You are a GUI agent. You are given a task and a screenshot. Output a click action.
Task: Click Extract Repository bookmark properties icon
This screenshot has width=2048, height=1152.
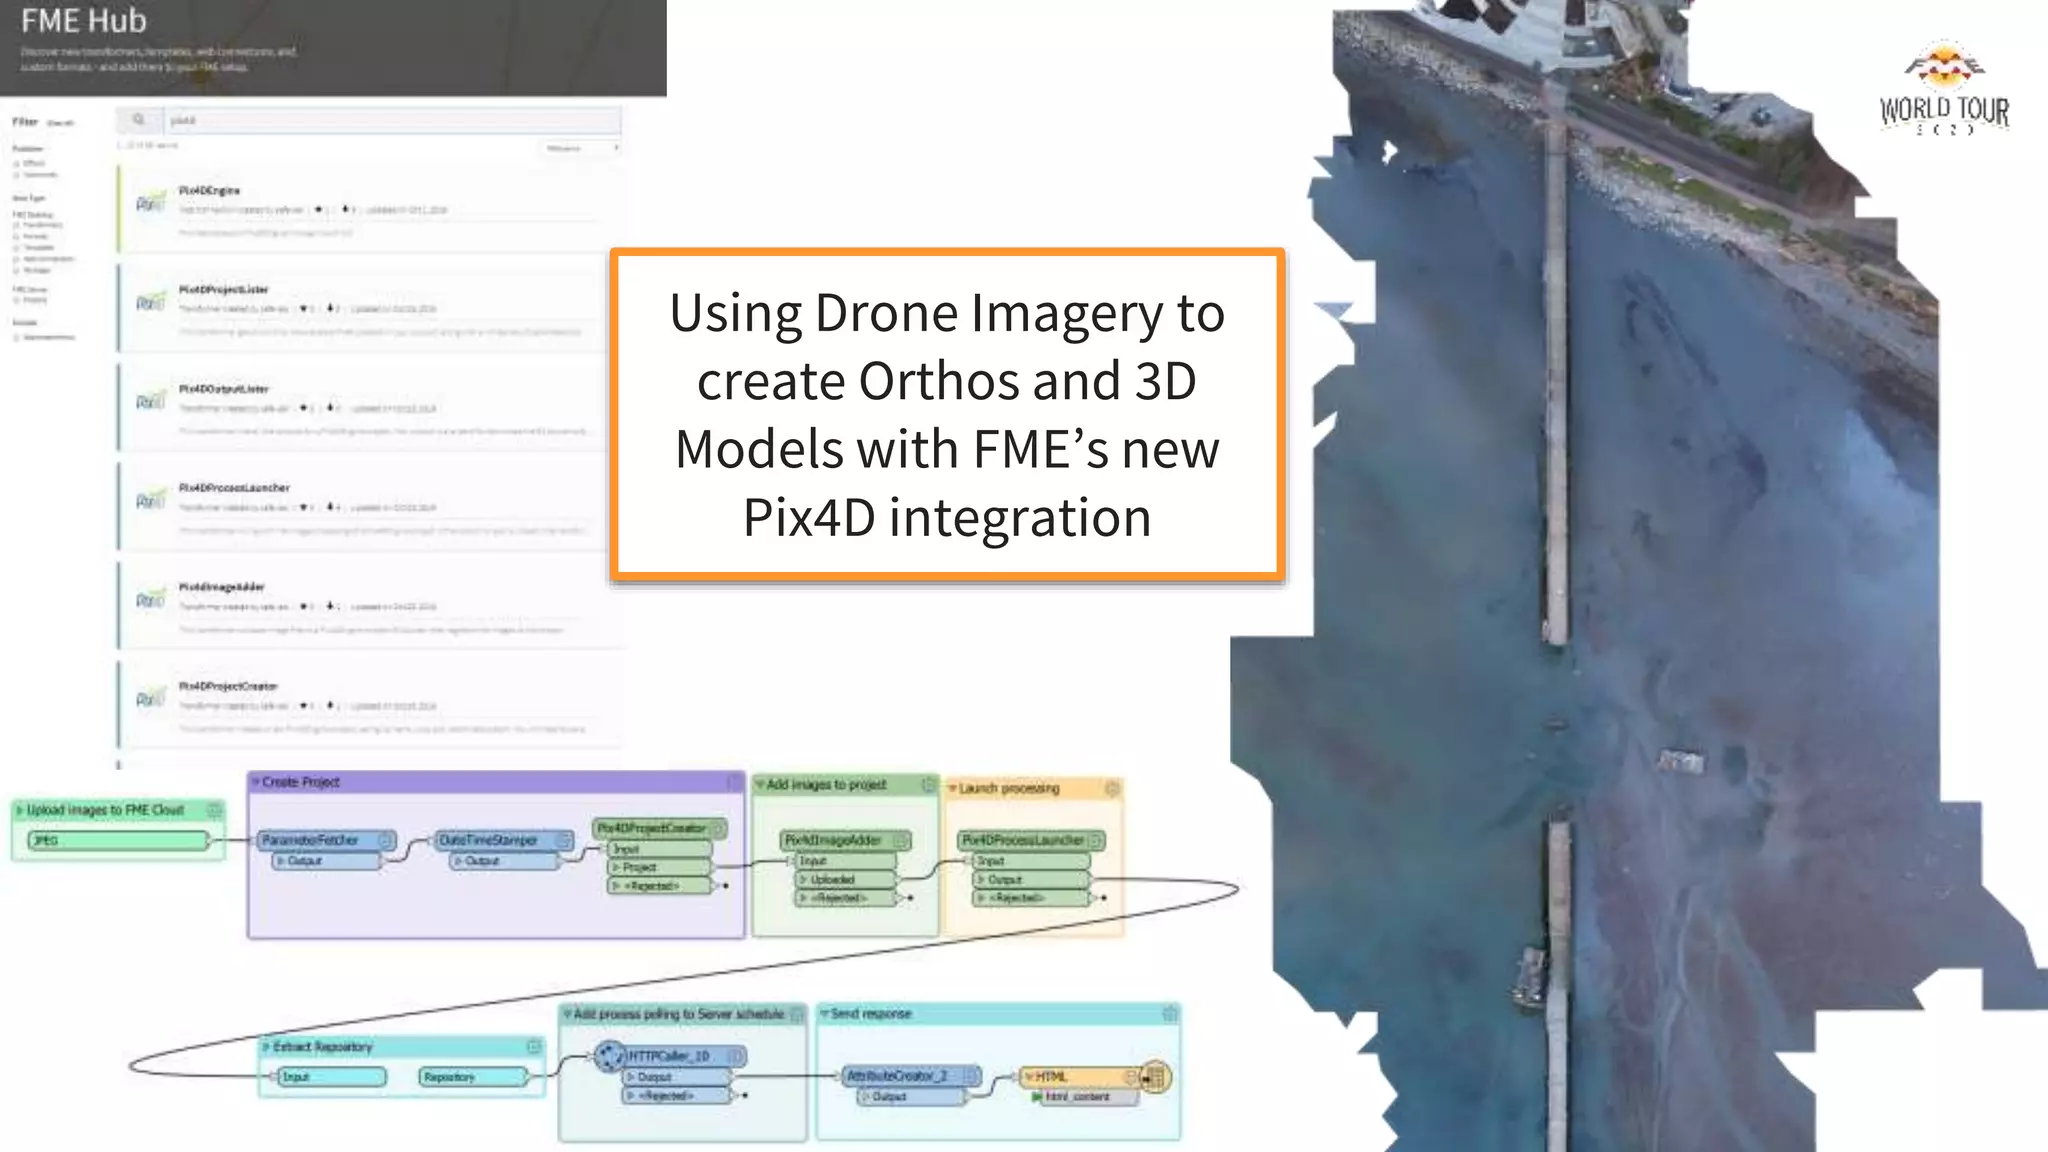tap(534, 1046)
